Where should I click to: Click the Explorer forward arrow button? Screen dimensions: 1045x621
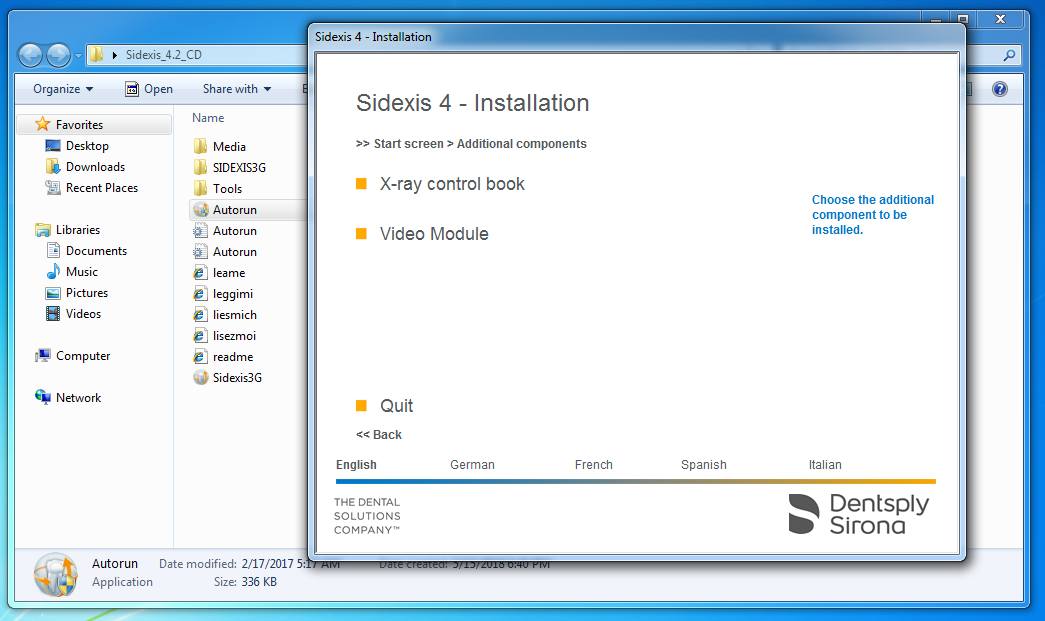59,55
